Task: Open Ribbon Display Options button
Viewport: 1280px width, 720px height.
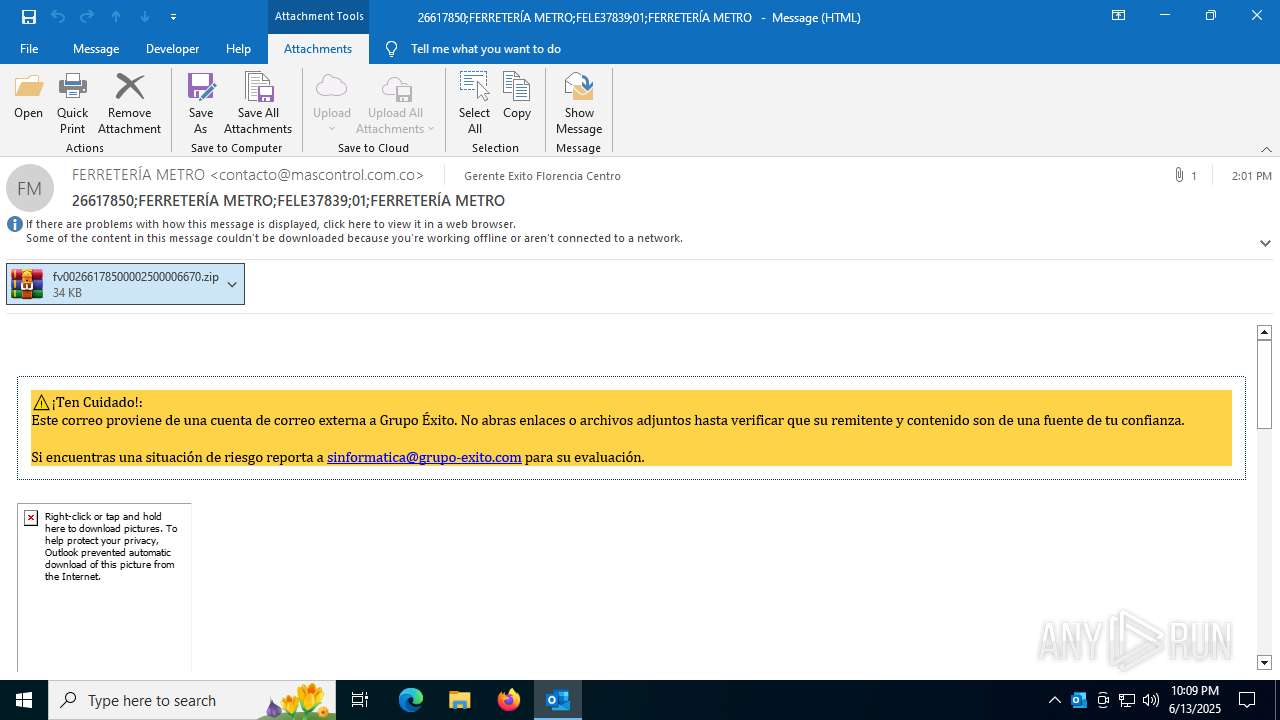Action: click(1118, 16)
